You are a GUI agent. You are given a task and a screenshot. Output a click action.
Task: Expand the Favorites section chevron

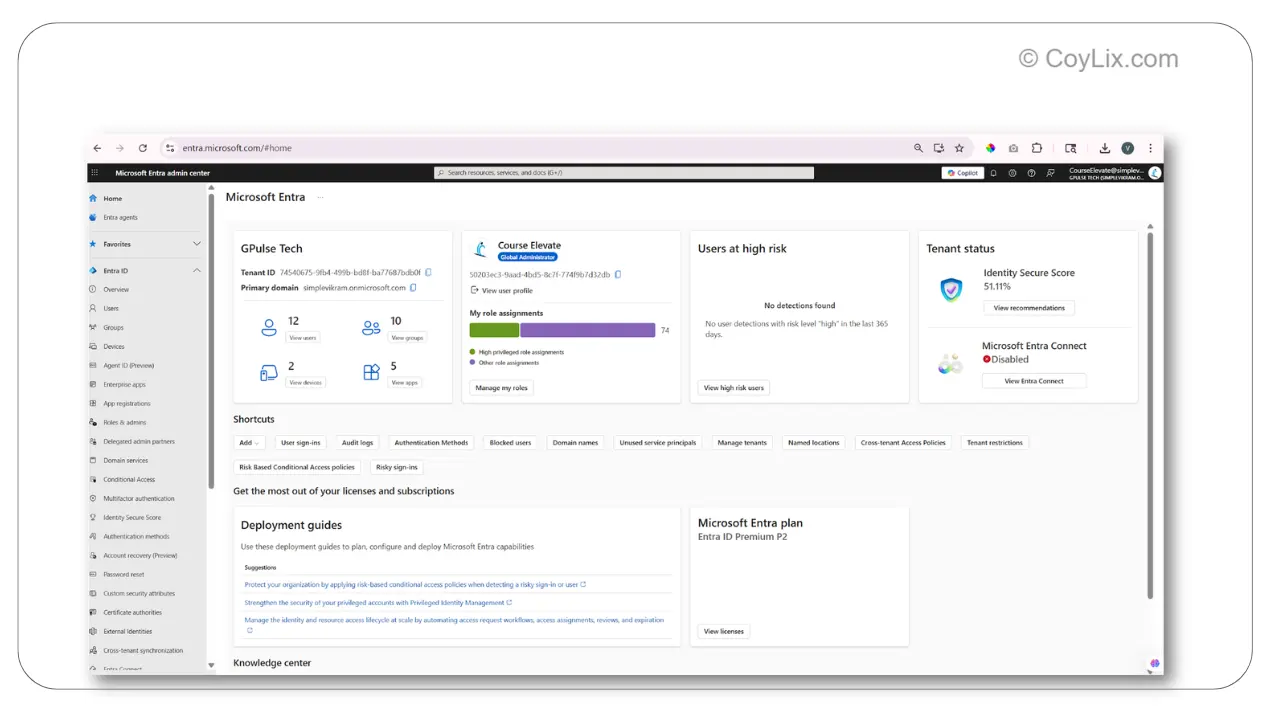196,244
